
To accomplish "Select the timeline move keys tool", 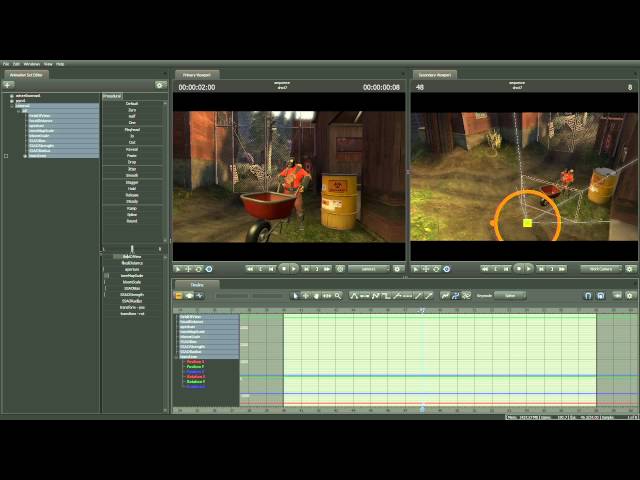I will click(306, 296).
